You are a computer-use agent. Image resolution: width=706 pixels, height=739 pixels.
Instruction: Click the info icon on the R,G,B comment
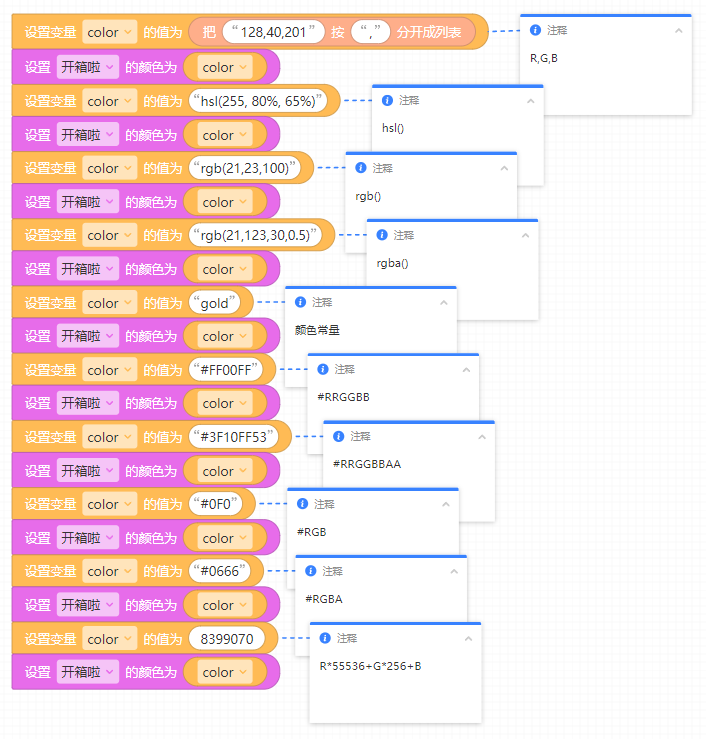tap(536, 30)
